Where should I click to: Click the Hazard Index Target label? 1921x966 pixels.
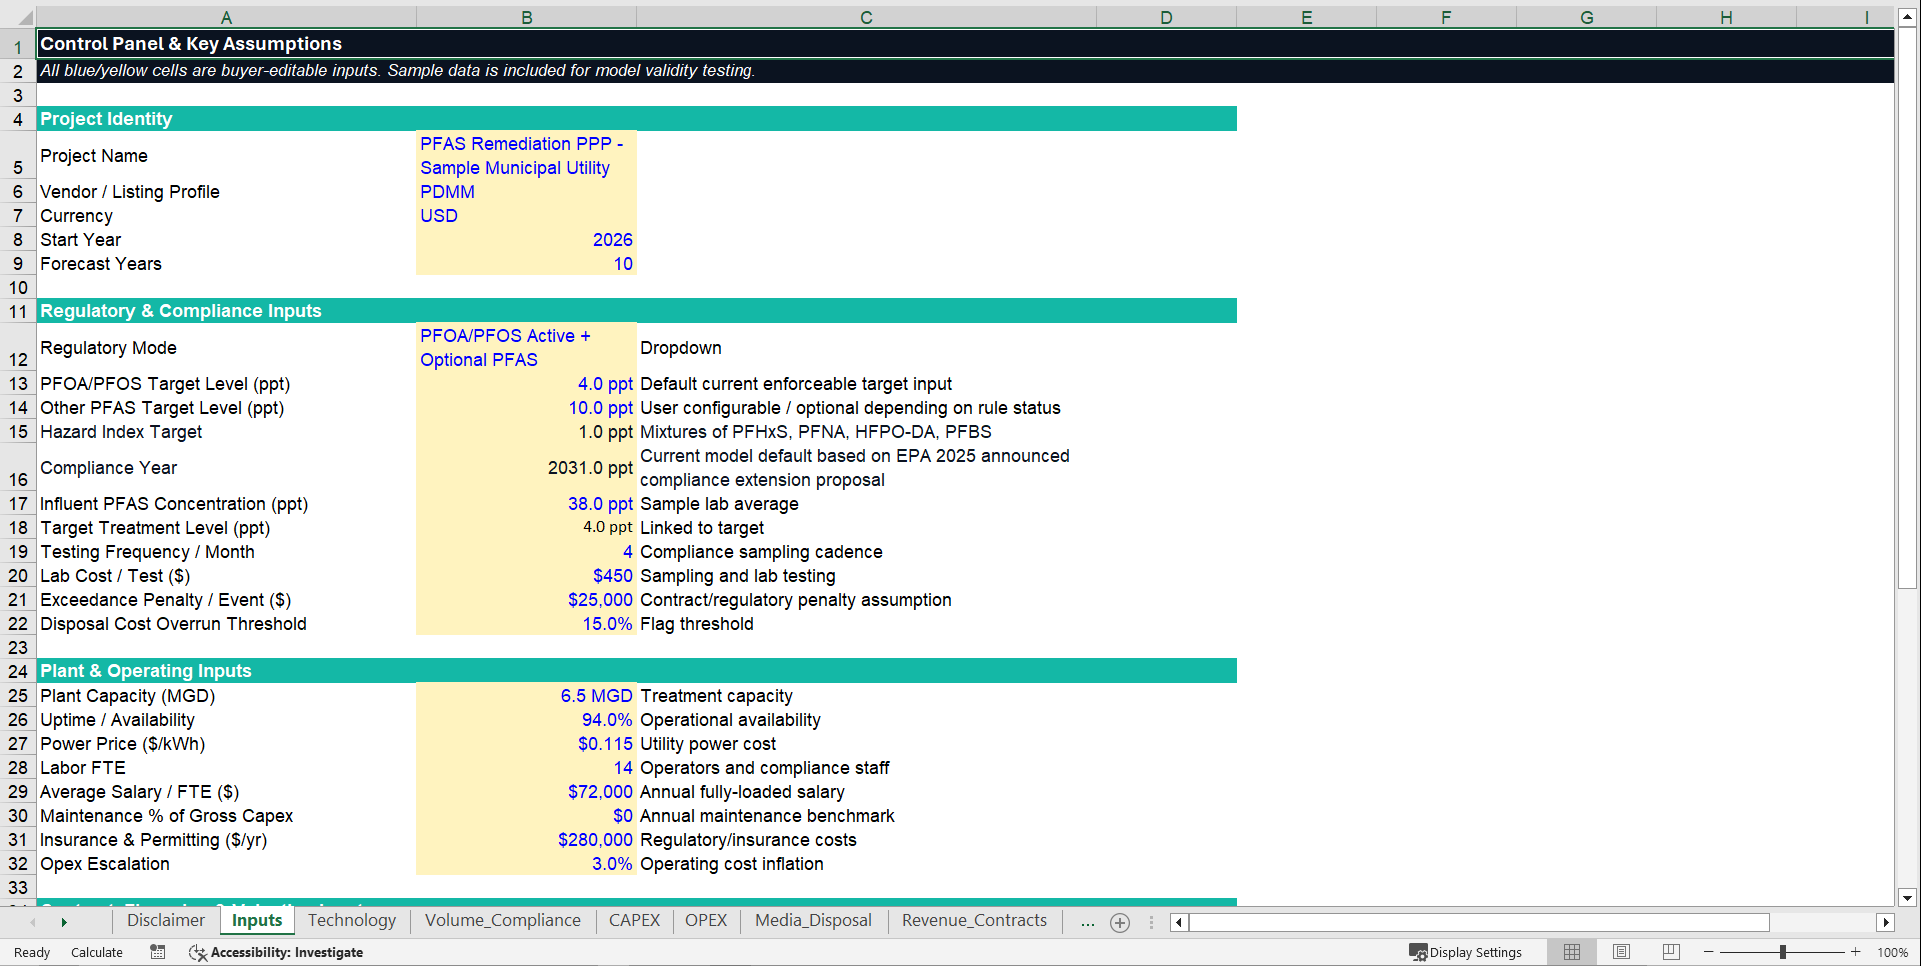coord(121,432)
